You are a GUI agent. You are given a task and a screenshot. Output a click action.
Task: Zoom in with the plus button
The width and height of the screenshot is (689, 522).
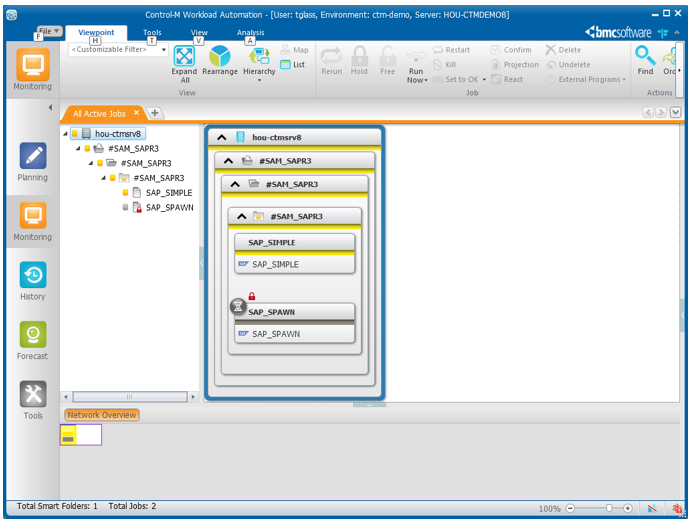627,508
